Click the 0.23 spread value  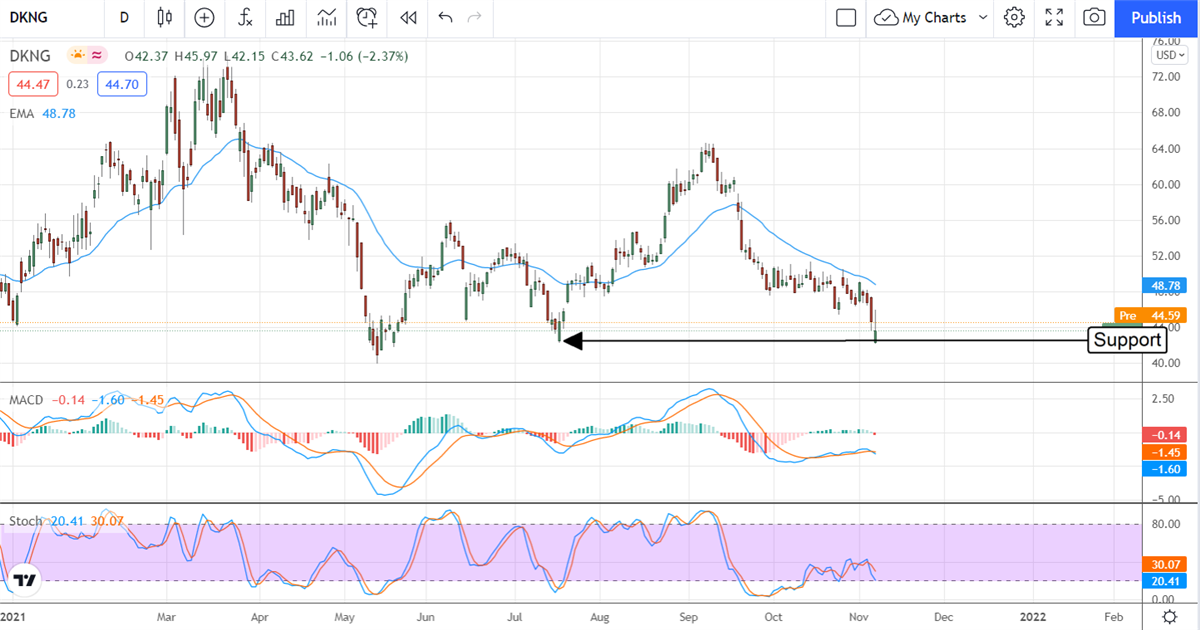[x=77, y=85]
